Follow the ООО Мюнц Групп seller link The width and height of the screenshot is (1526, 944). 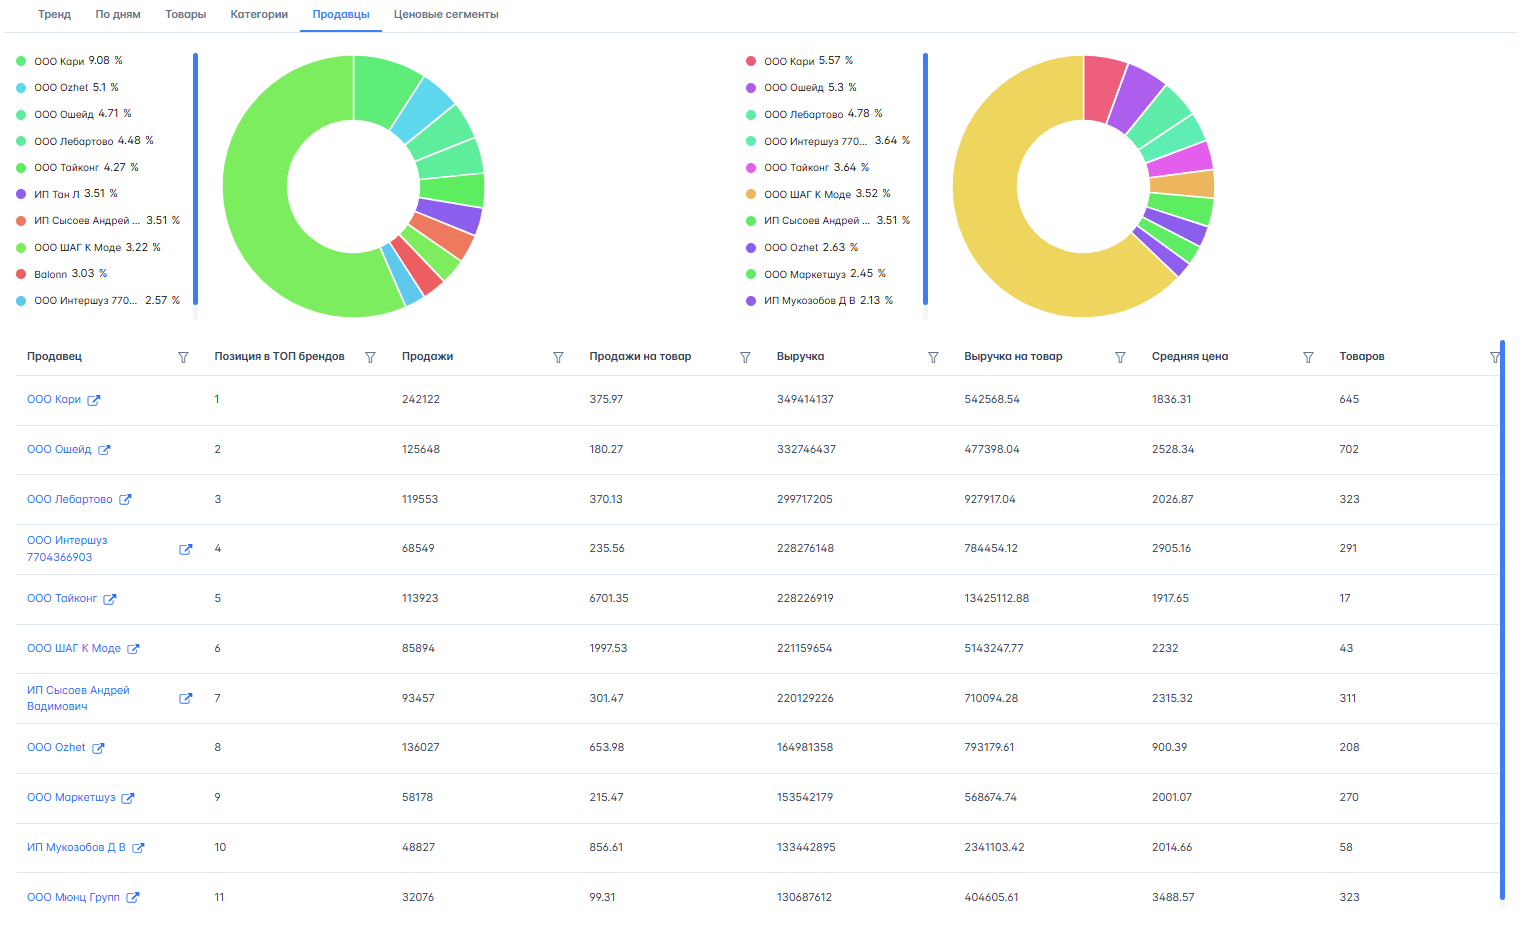pos(73,897)
